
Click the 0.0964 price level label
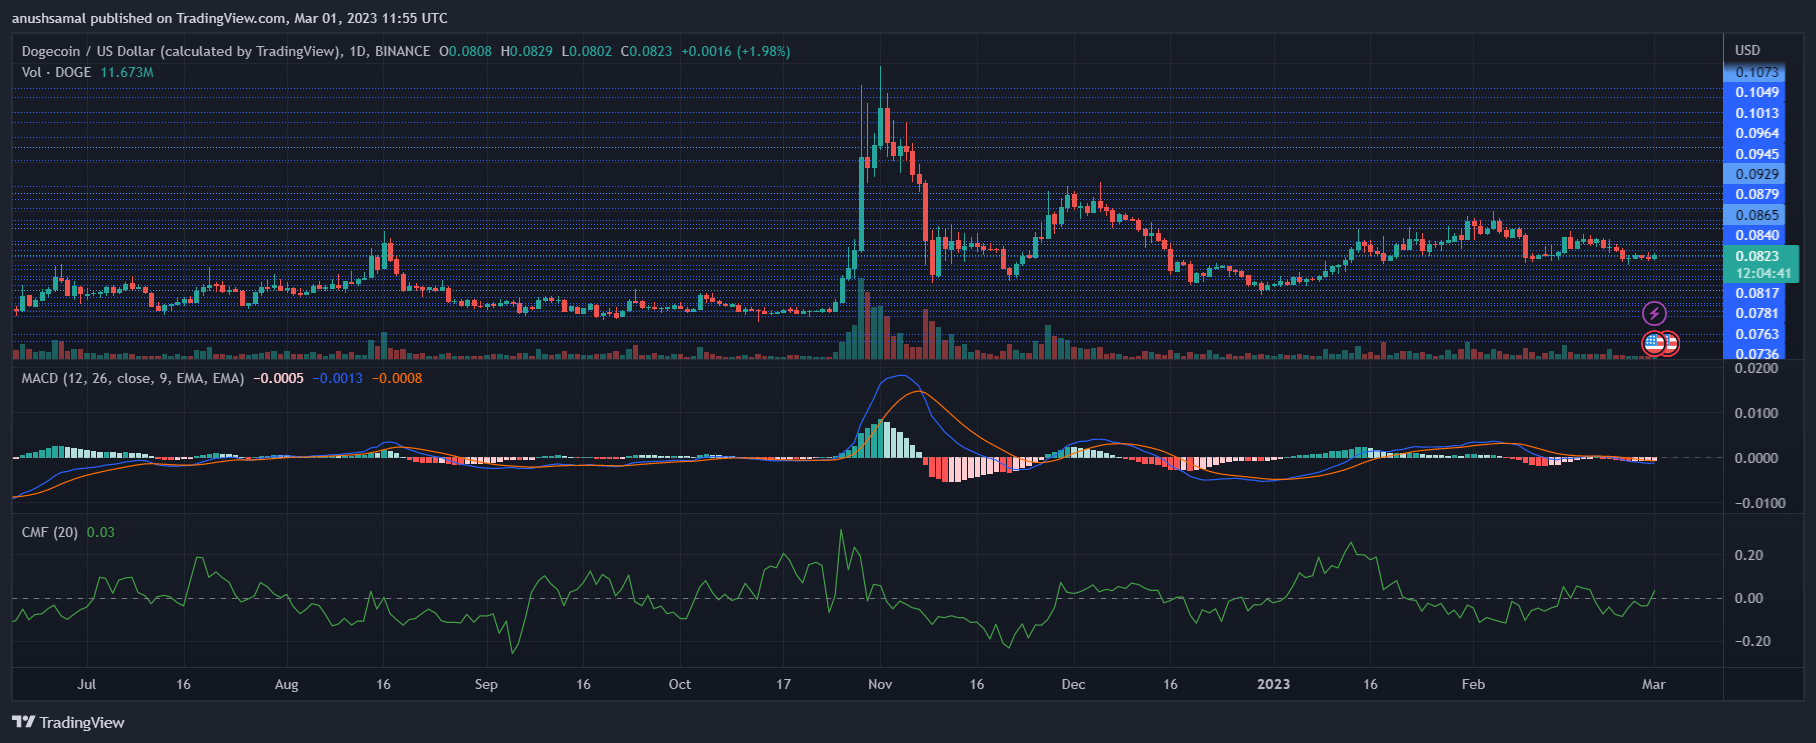[x=1754, y=133]
